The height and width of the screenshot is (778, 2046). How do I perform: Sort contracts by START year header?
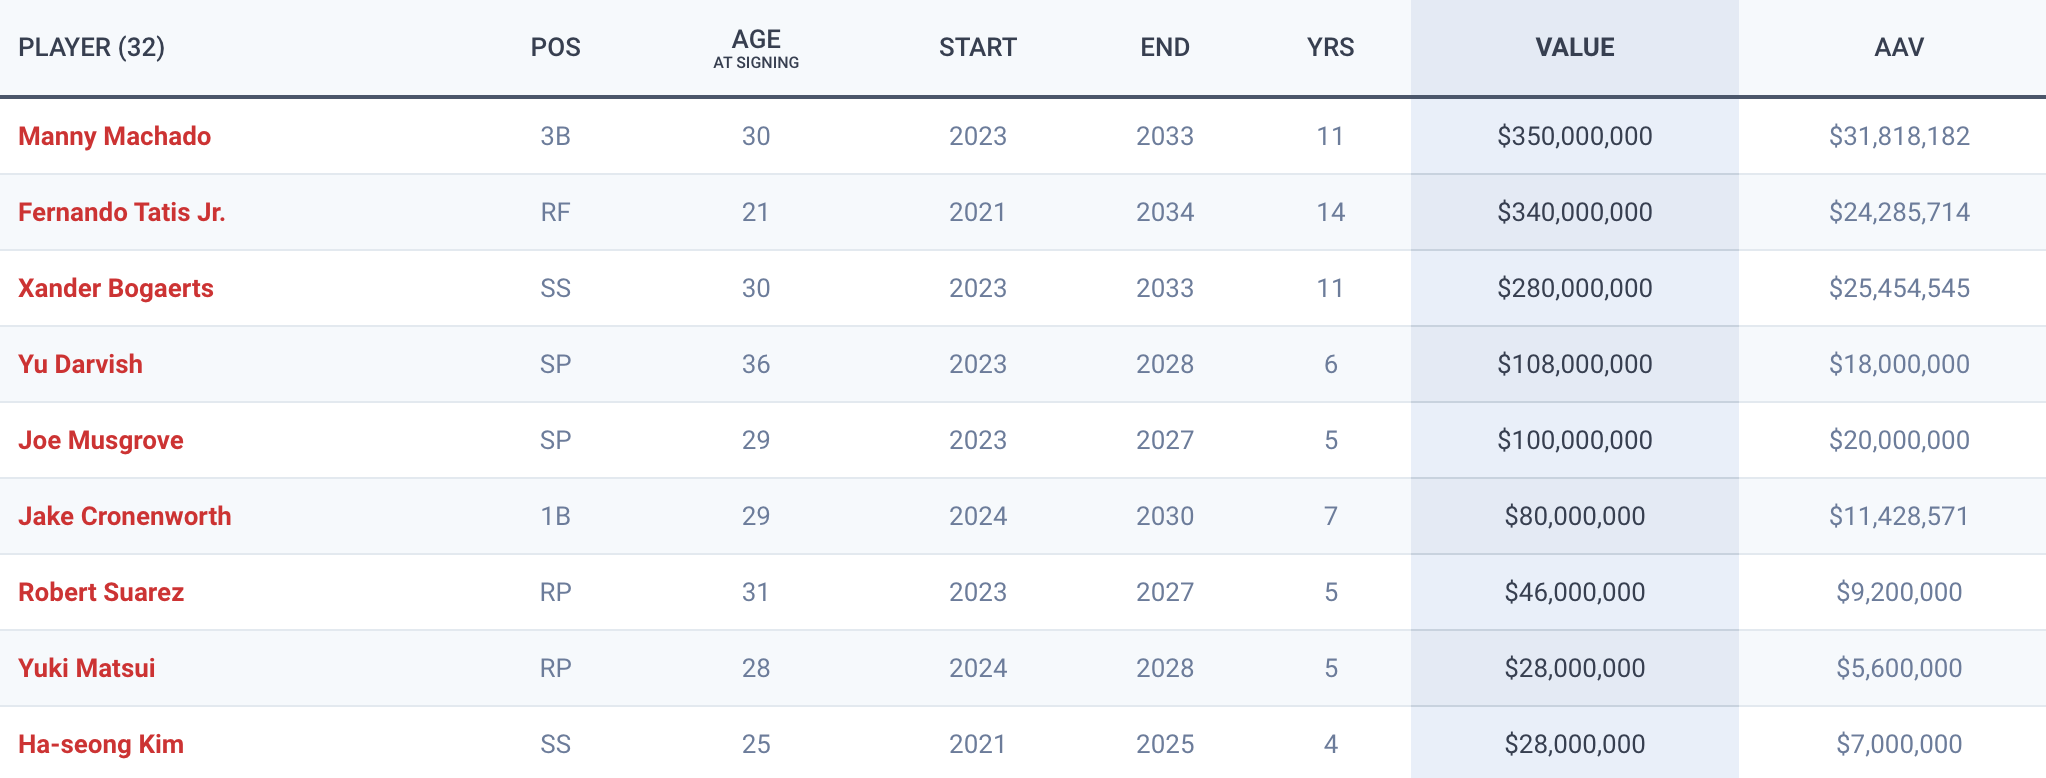(978, 47)
